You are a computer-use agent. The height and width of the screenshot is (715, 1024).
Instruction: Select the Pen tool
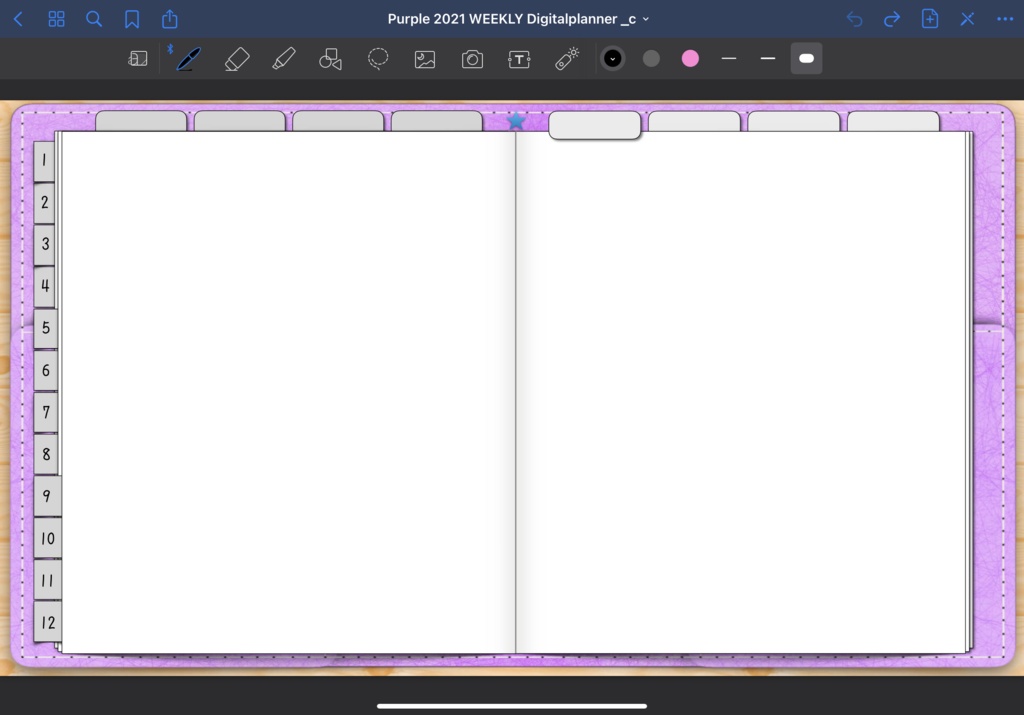click(189, 59)
